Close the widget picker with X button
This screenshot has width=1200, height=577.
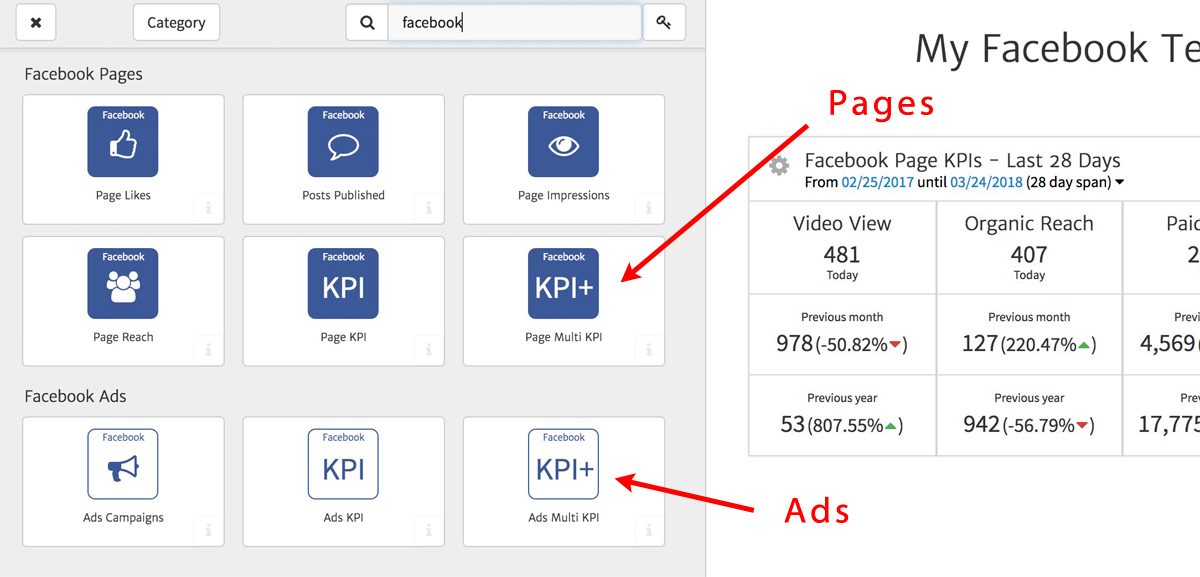(36, 22)
